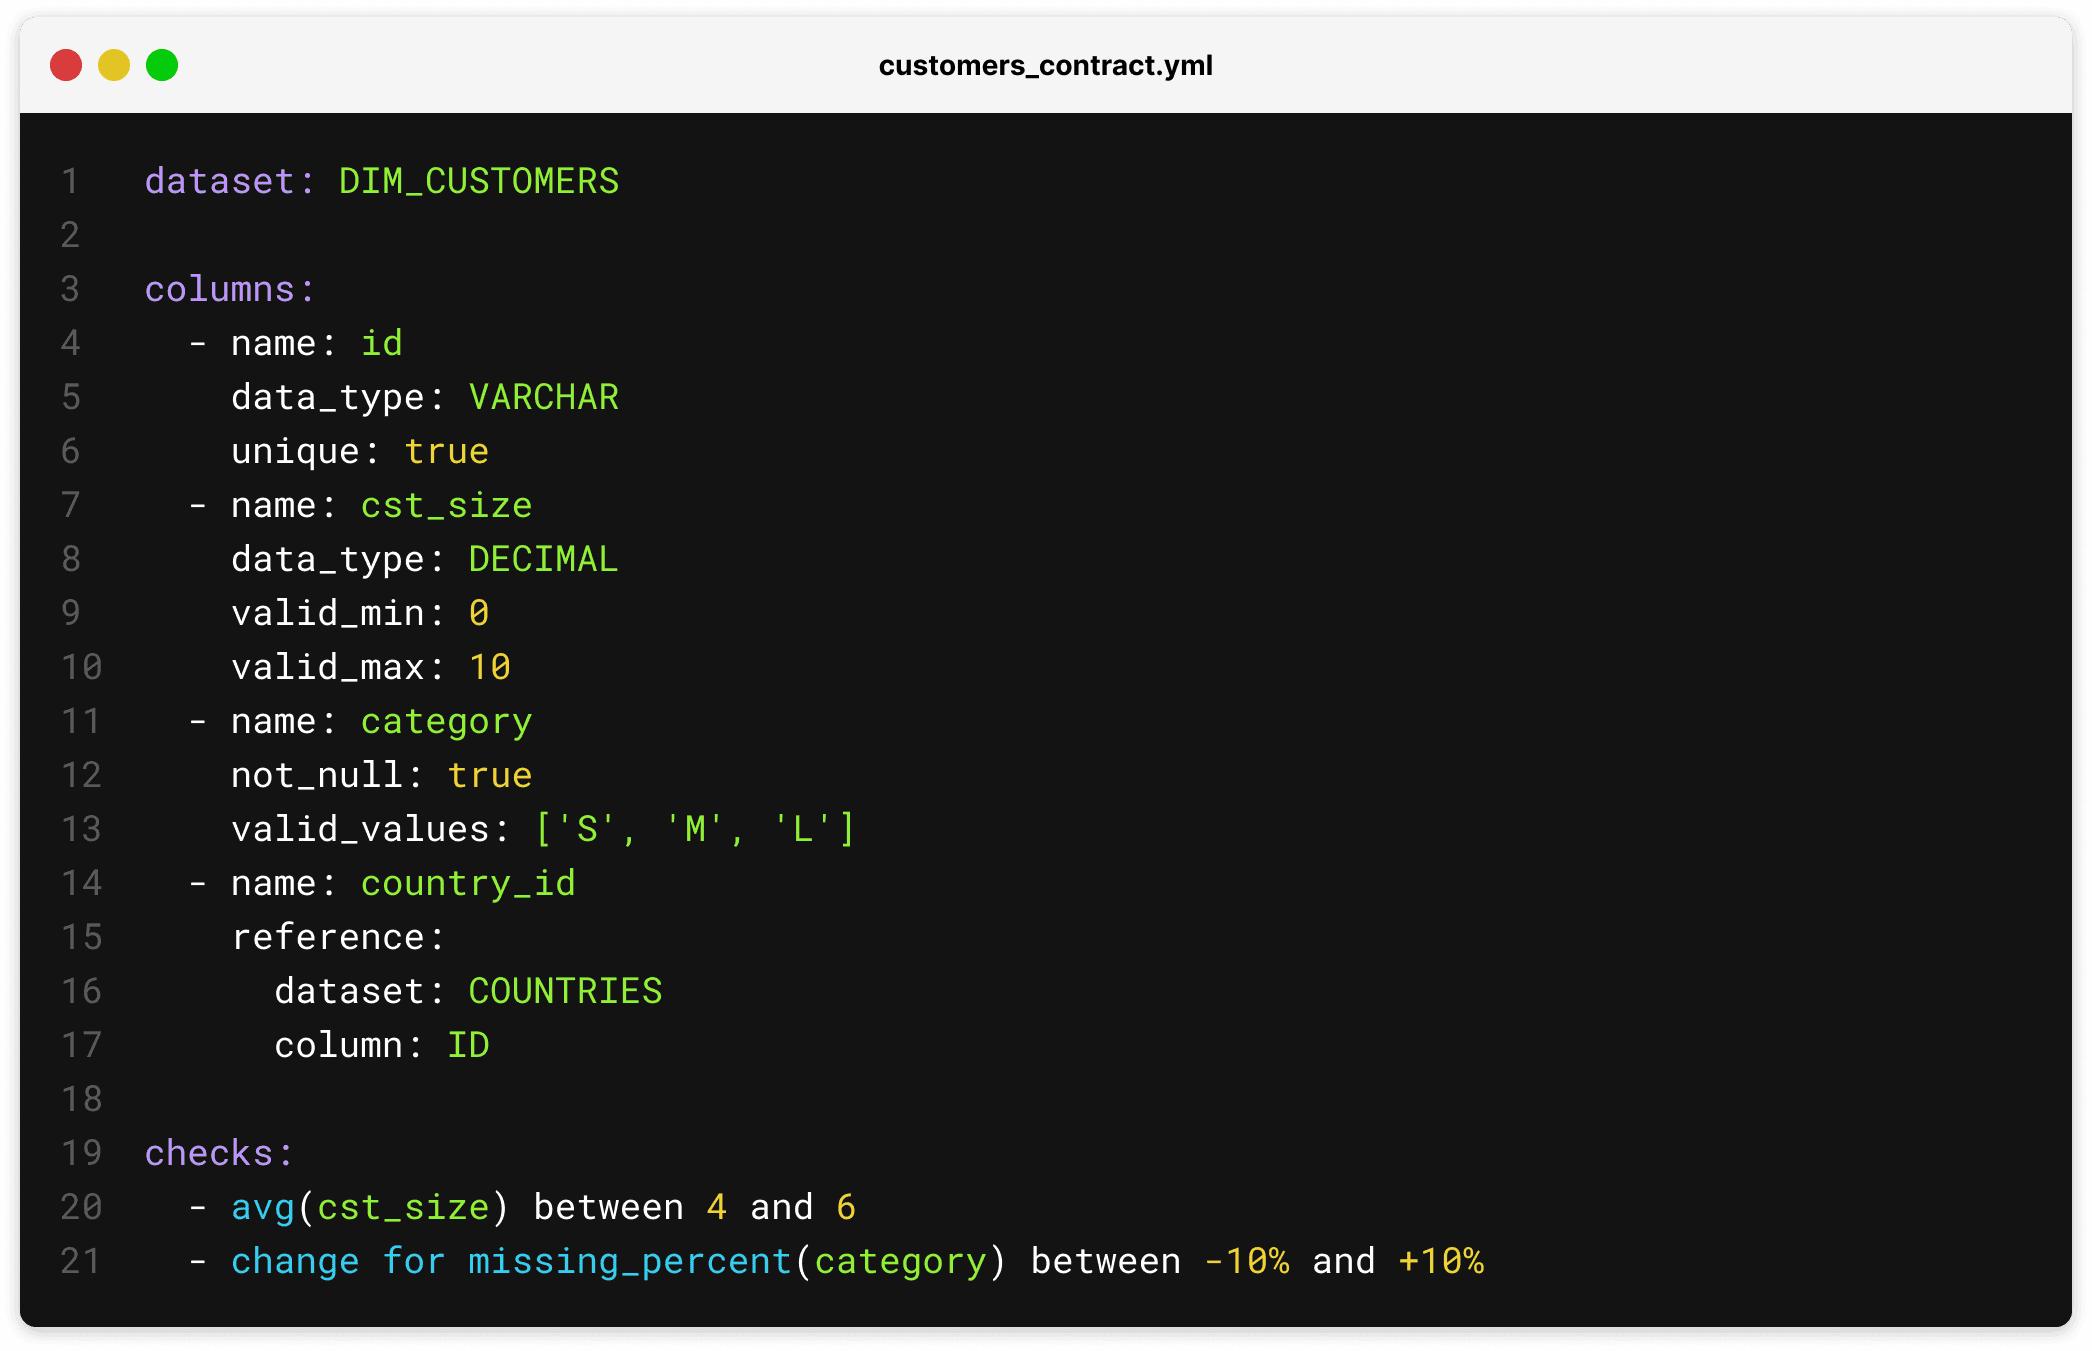The height and width of the screenshot is (1351, 2092).
Task: Click the VARCHAR data type value
Action: tap(544, 397)
